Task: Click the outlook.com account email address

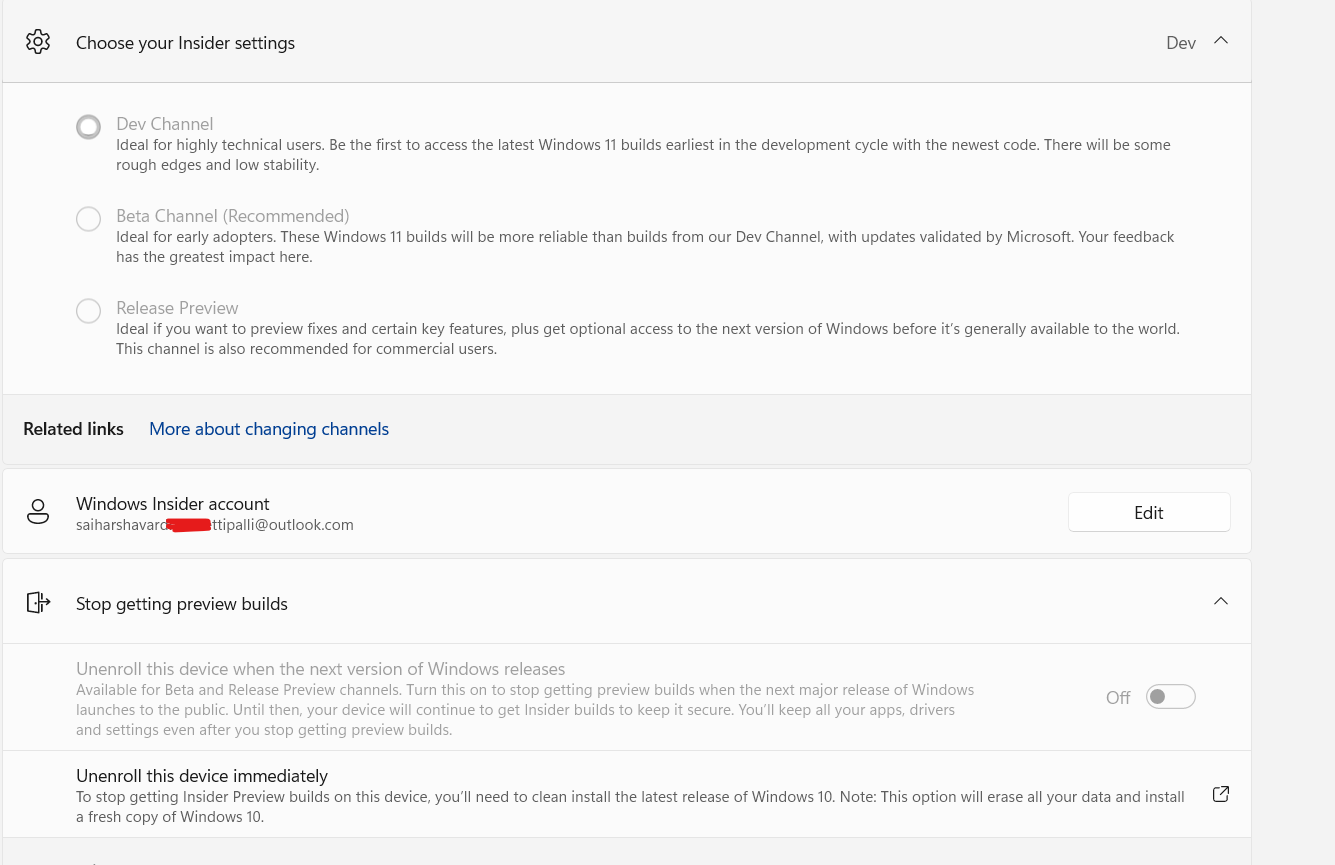Action: coord(215,525)
